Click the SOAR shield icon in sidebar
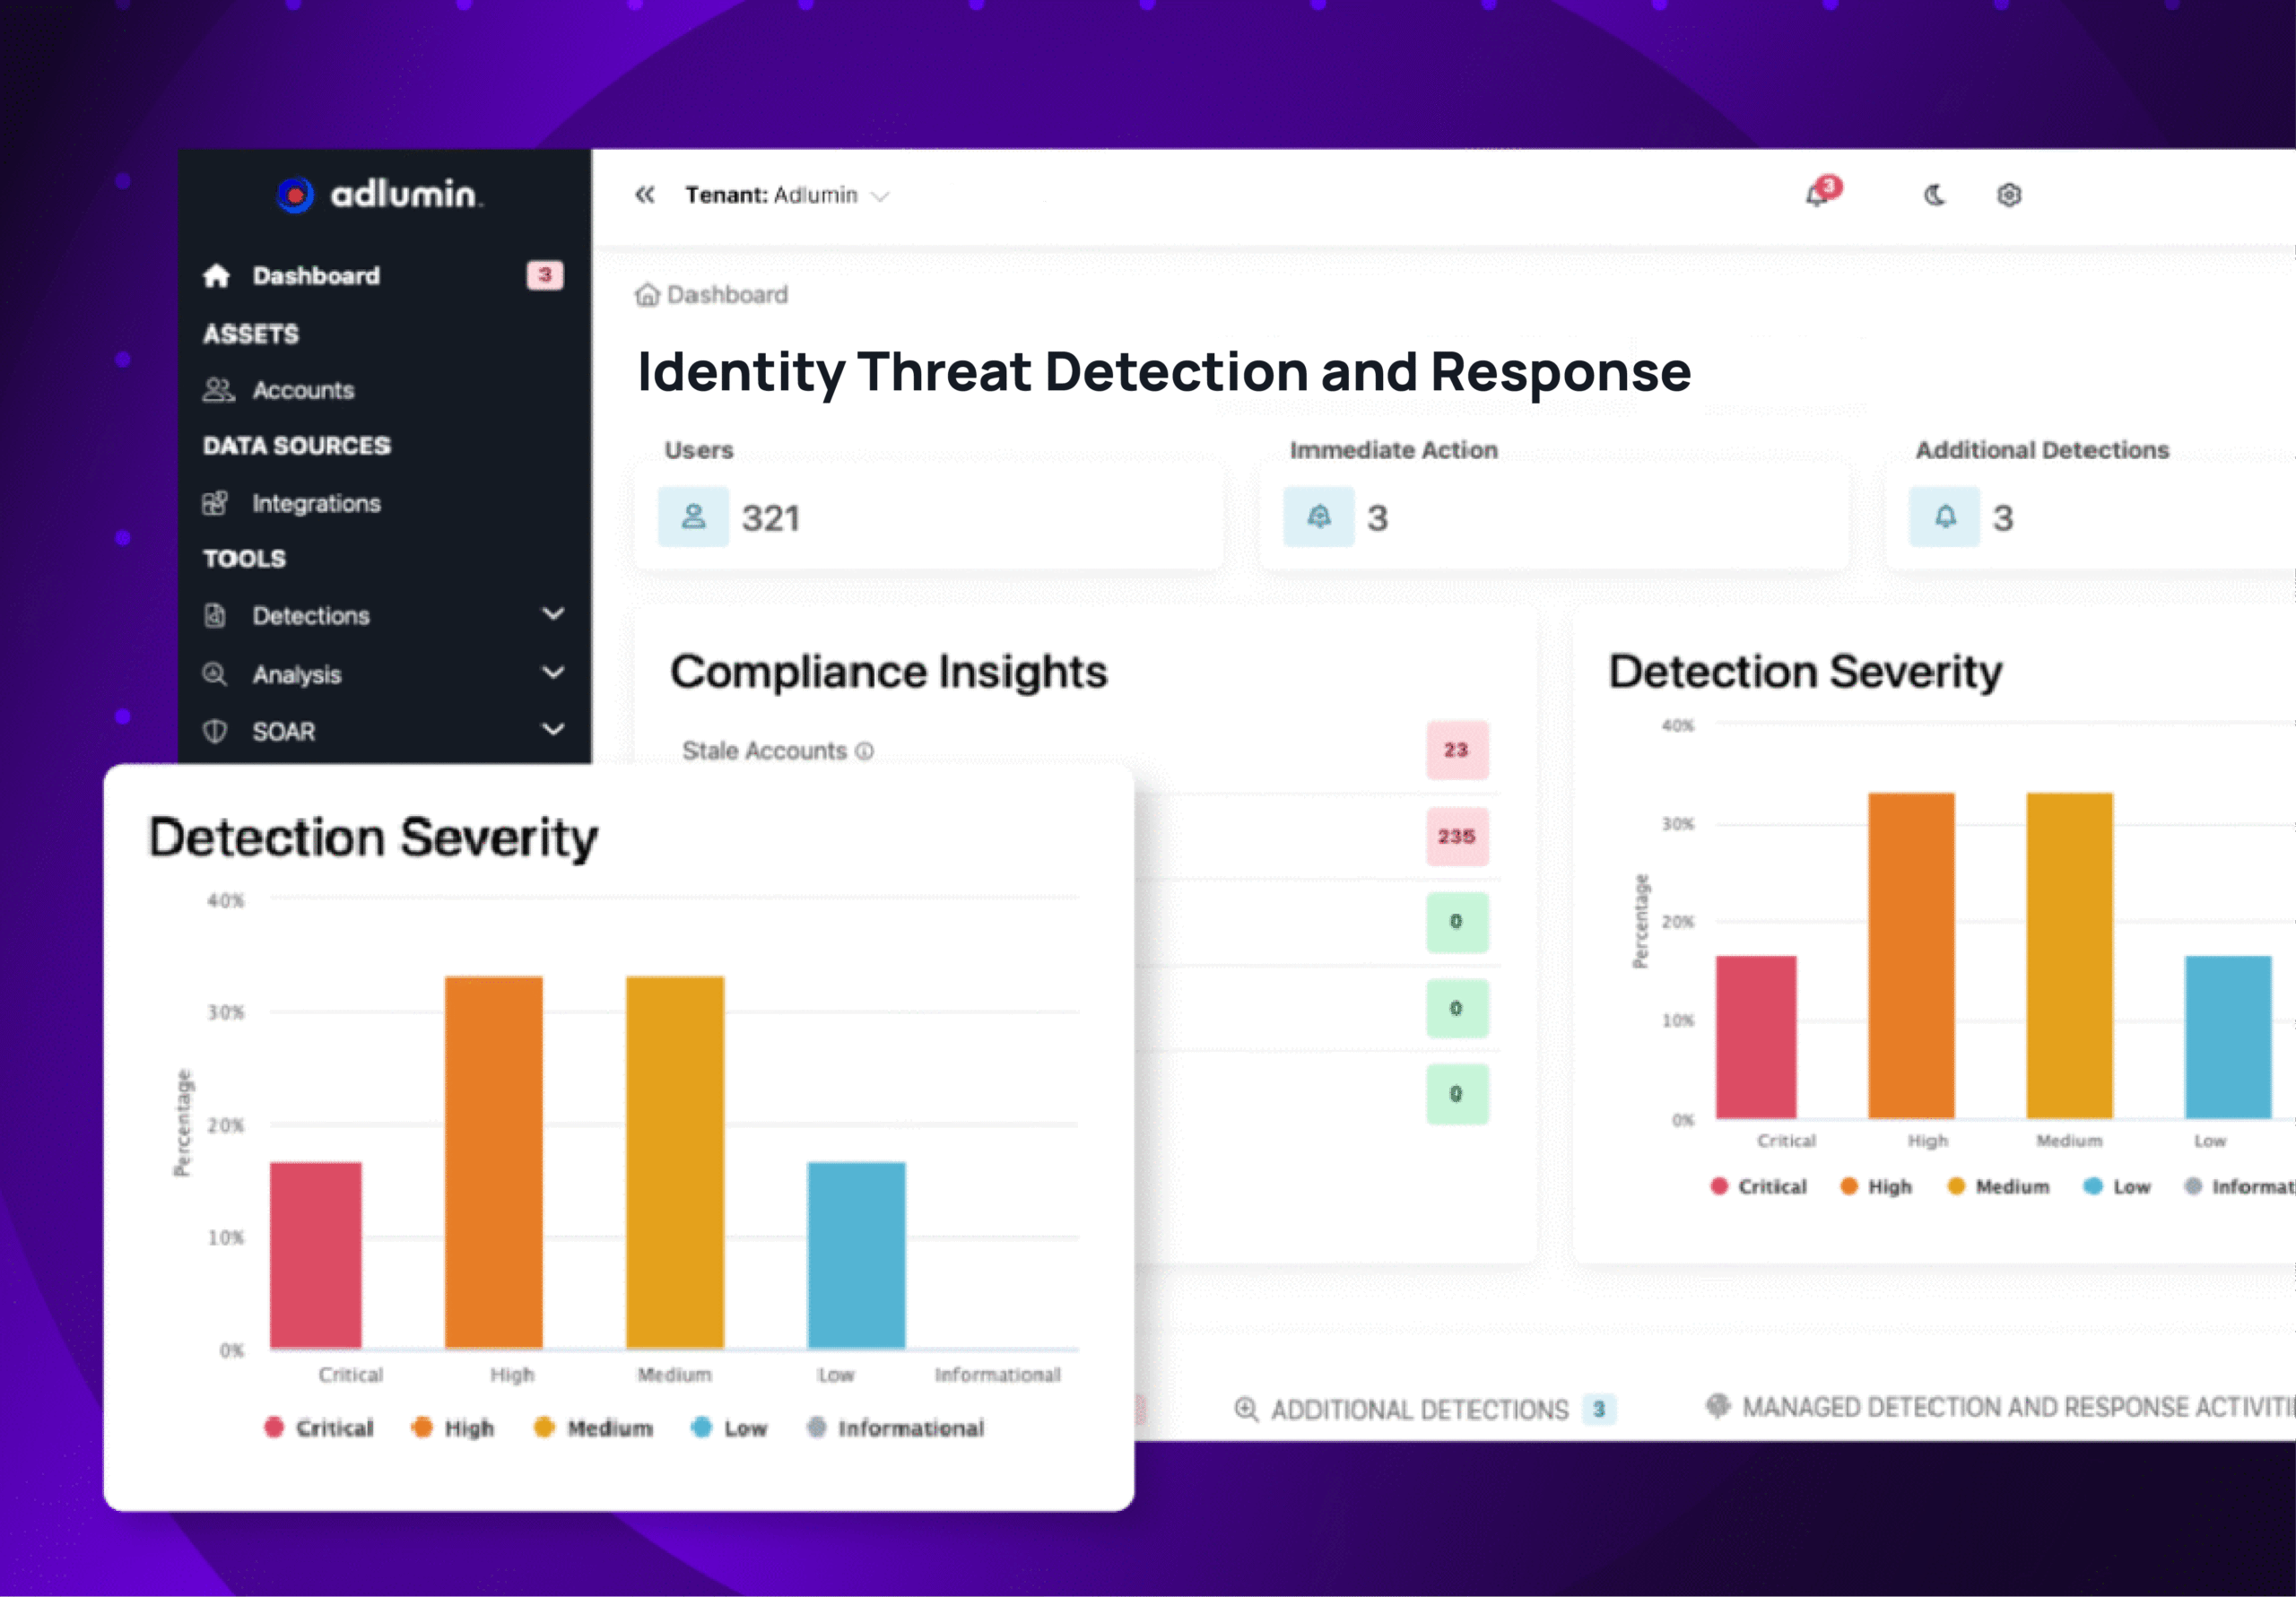Screen dimensions: 2296x1597 click(x=216, y=731)
